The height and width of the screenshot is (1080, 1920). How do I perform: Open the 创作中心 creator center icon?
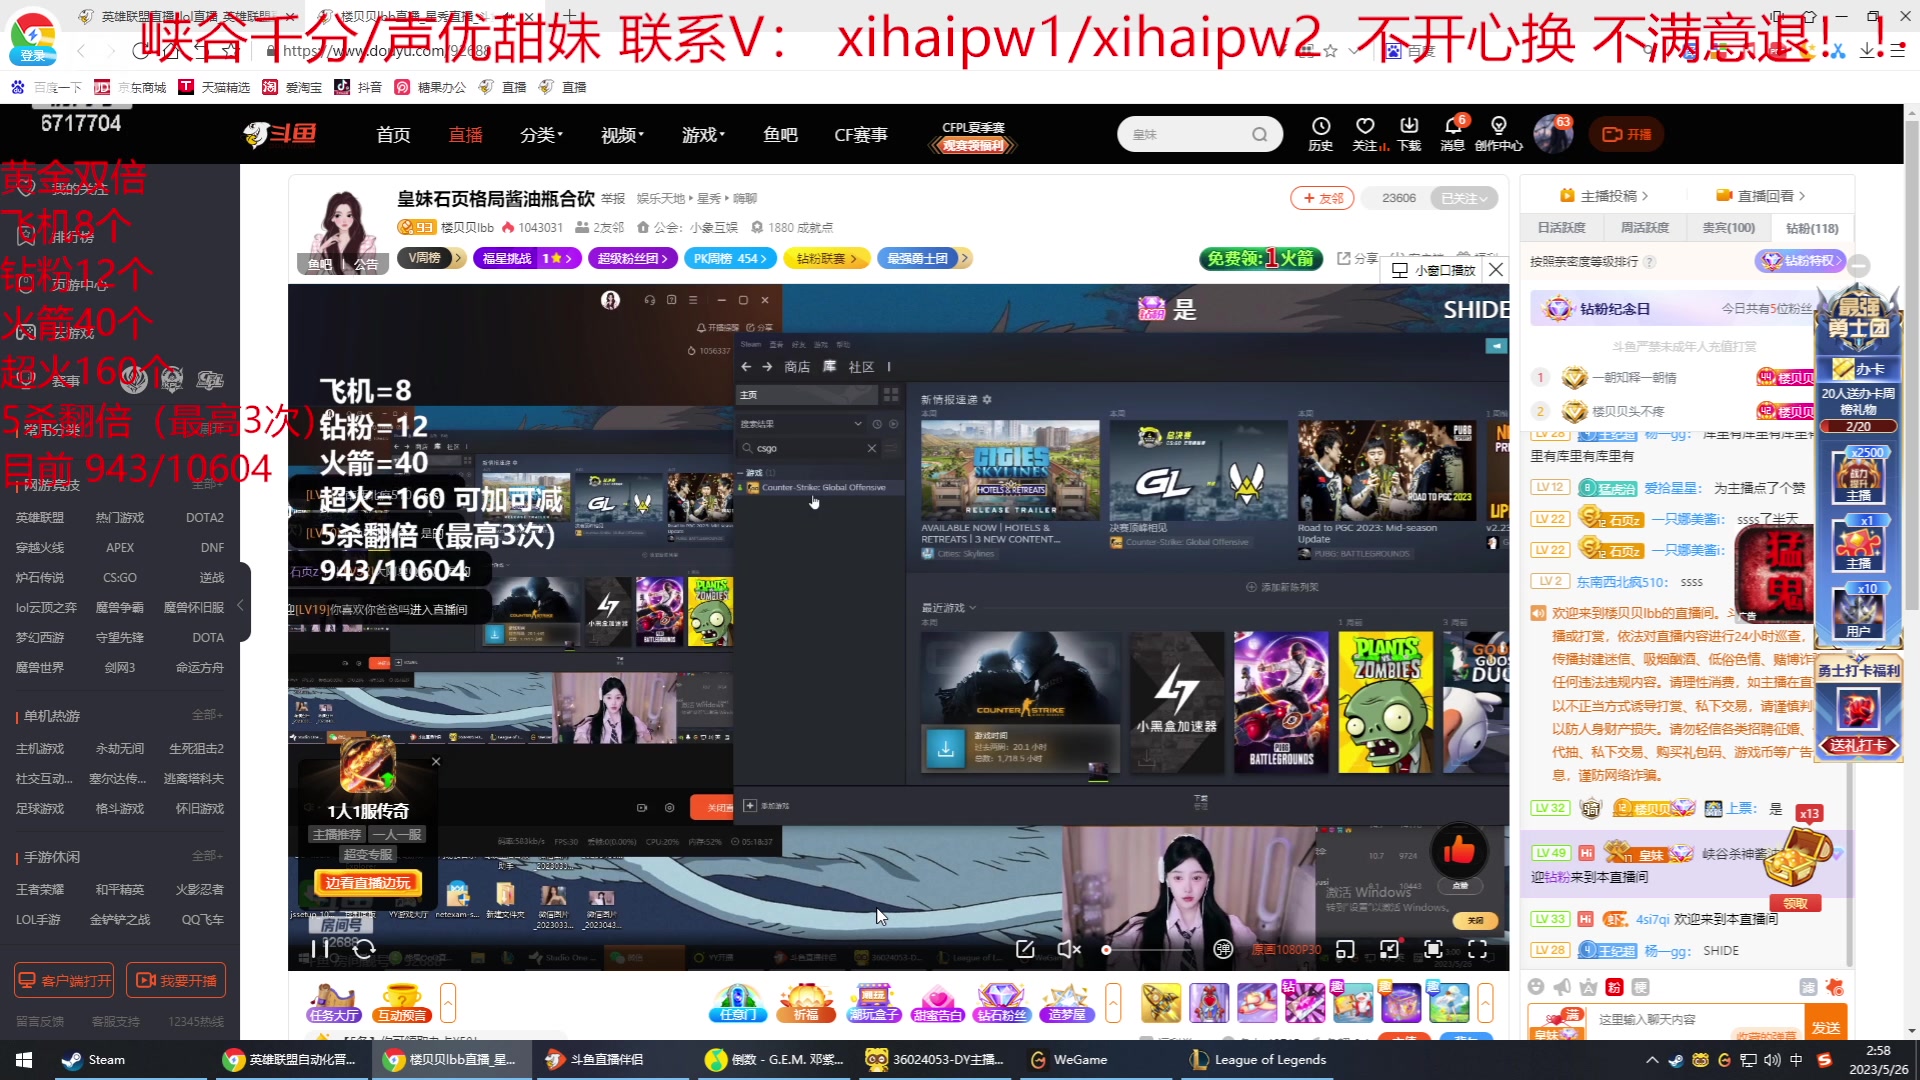[x=1498, y=134]
